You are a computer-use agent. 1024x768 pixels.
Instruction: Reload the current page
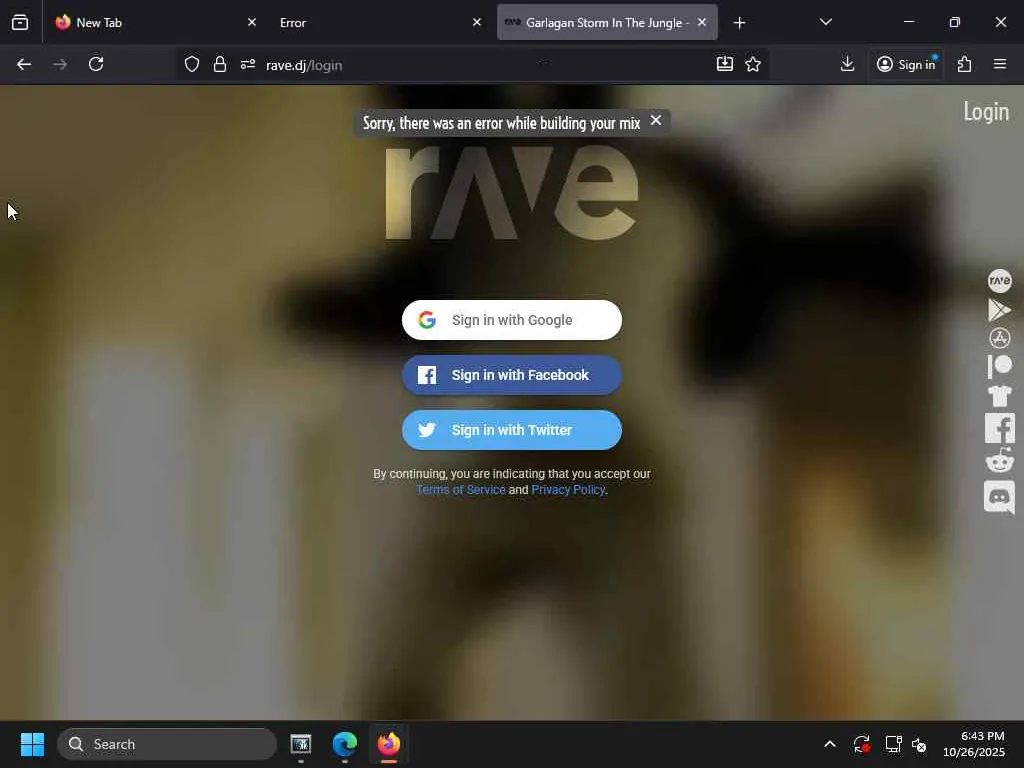tap(96, 65)
